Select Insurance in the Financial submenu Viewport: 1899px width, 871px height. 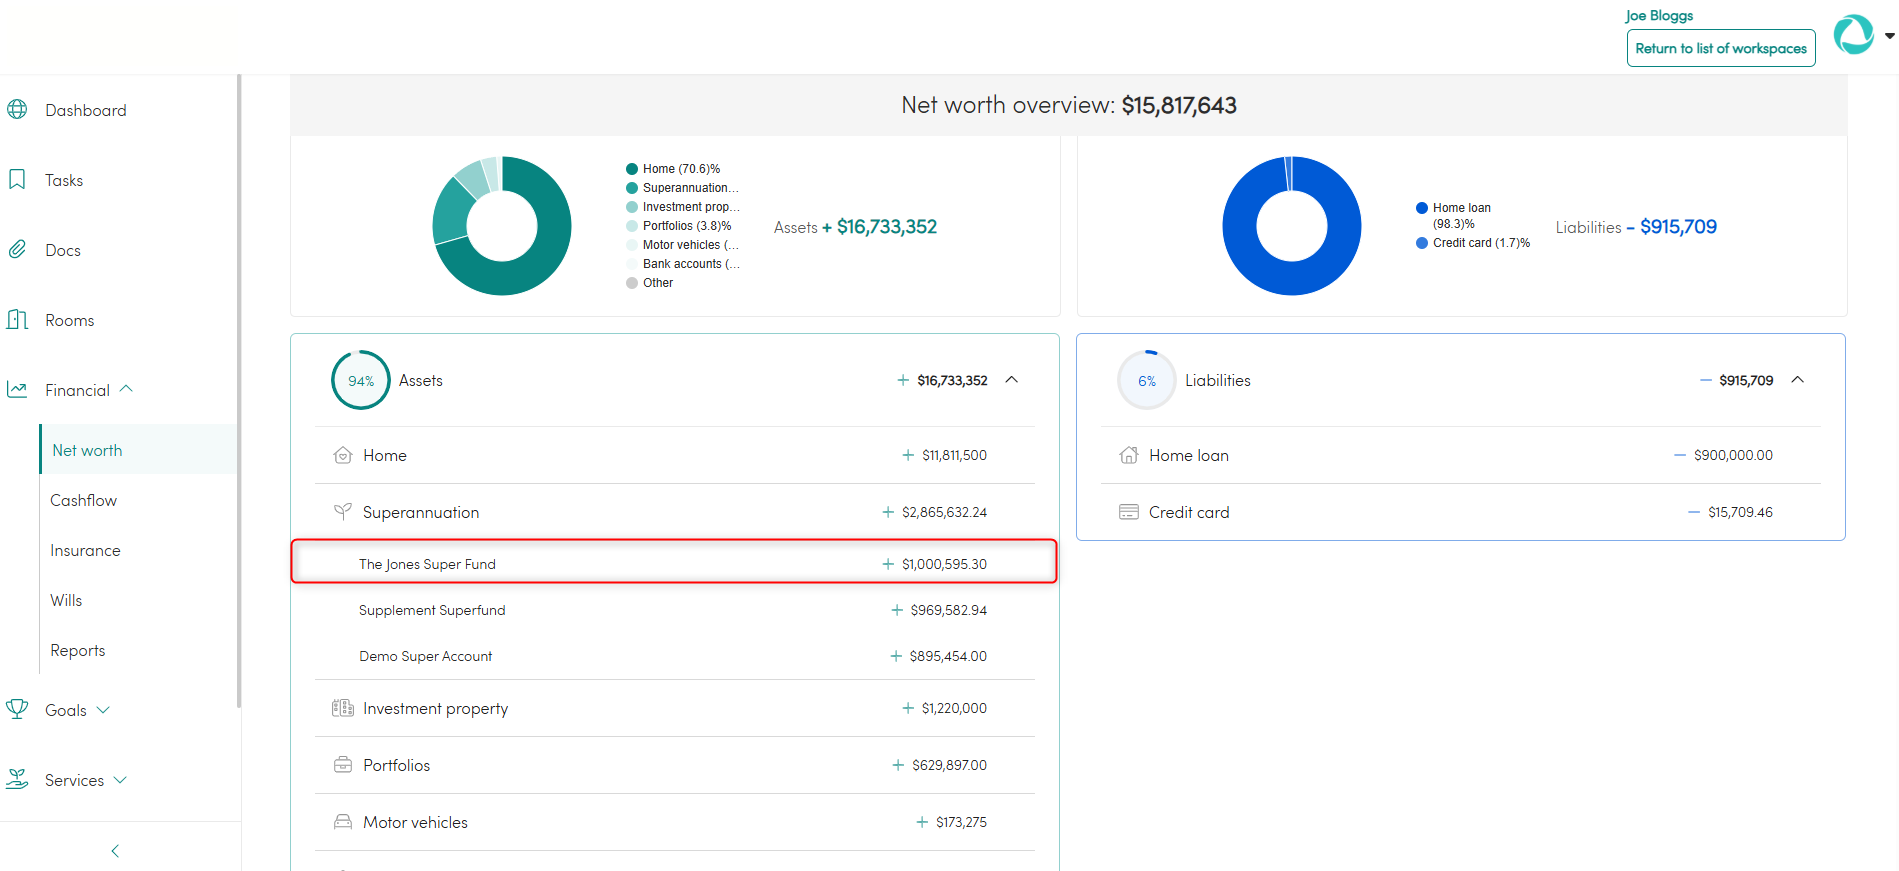(85, 550)
